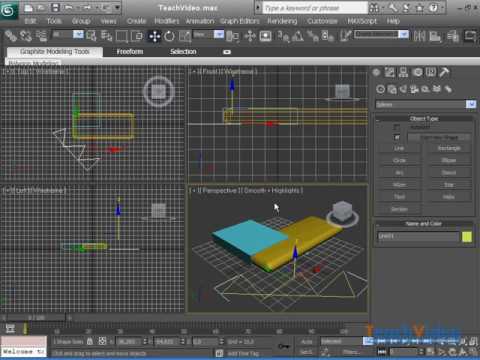
Task: Toggle the Selection Lock padlock
Action: pos(90,341)
